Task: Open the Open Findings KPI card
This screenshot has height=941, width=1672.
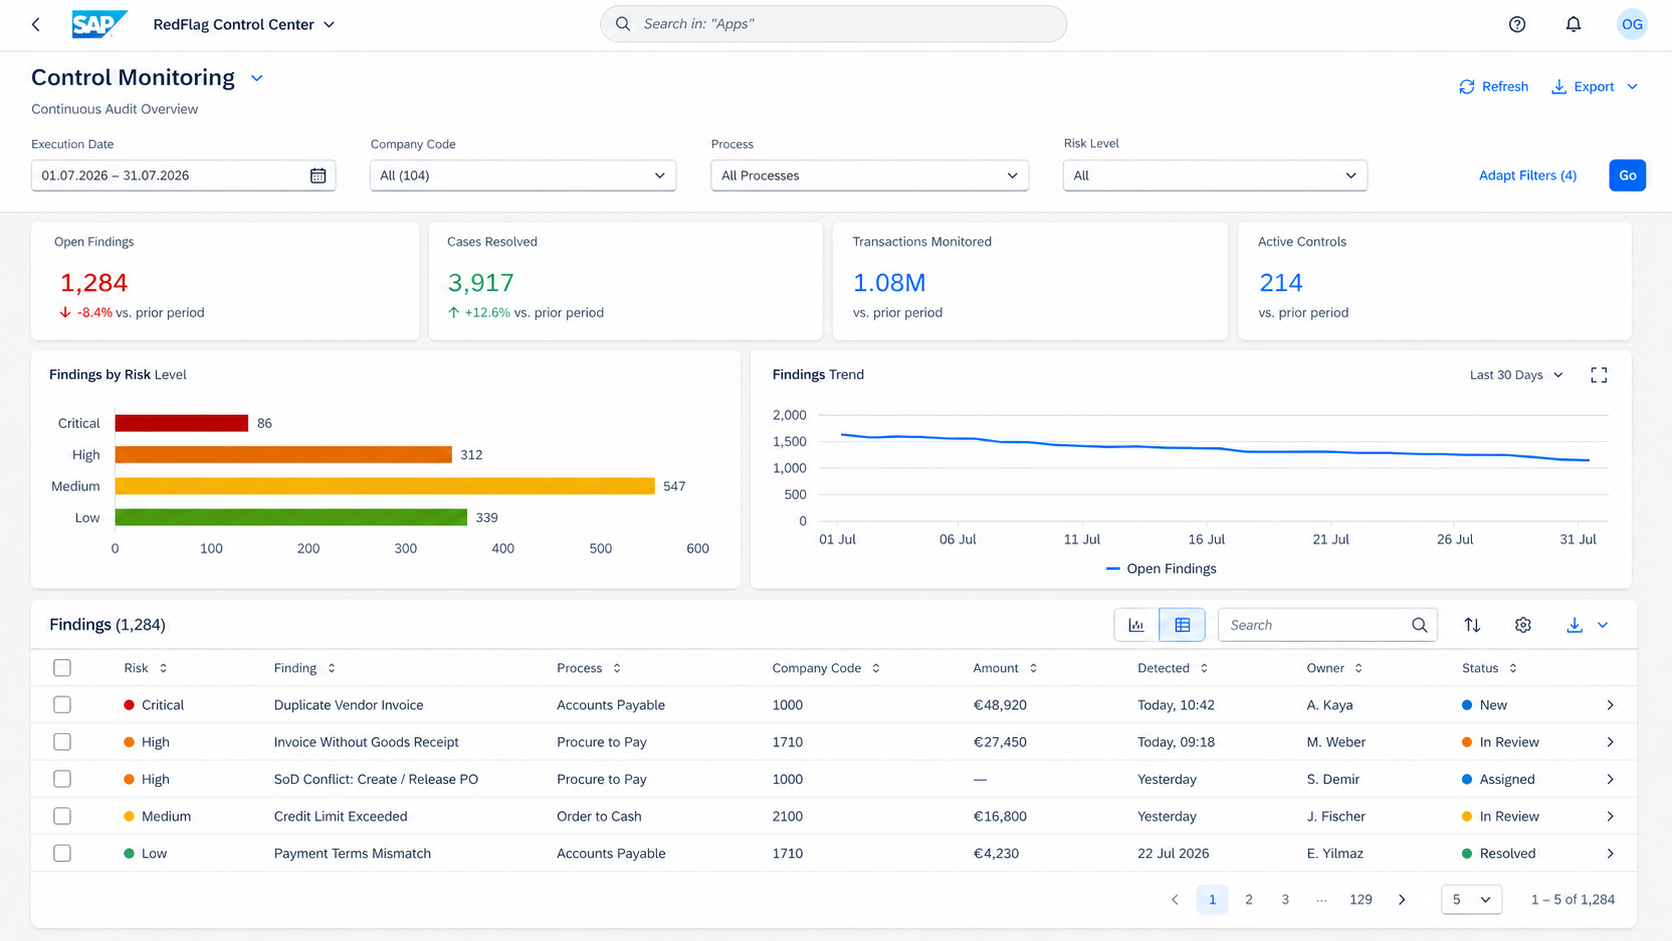Action: (225, 281)
